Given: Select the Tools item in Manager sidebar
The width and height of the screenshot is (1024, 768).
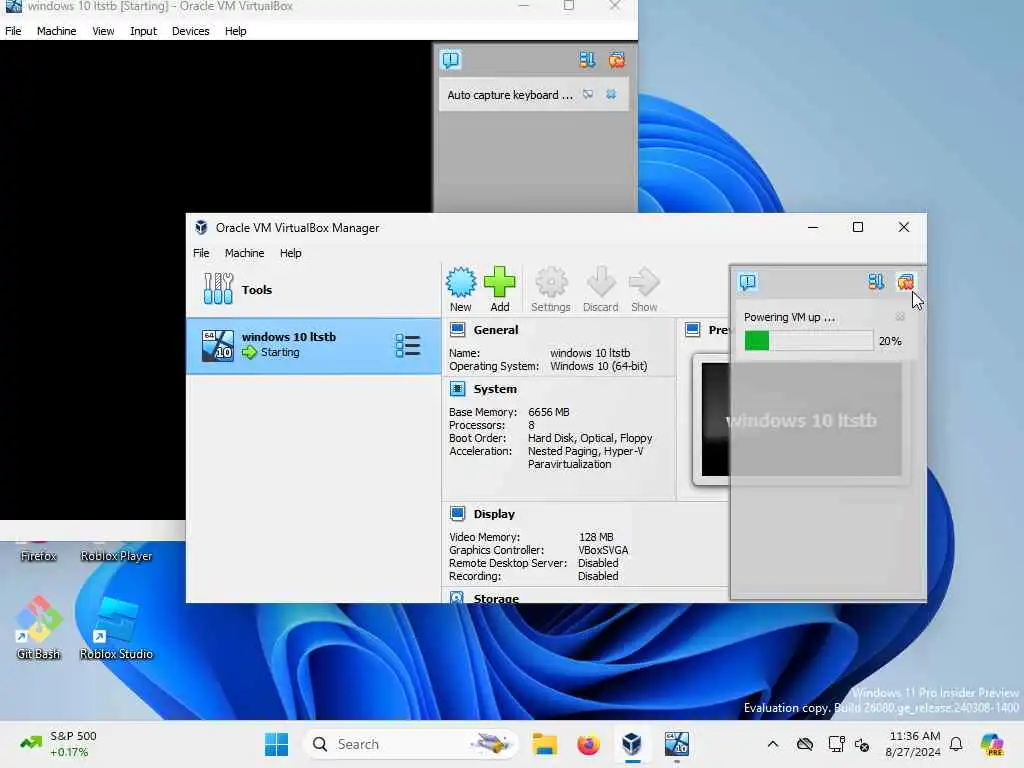Looking at the screenshot, I should click(313, 289).
